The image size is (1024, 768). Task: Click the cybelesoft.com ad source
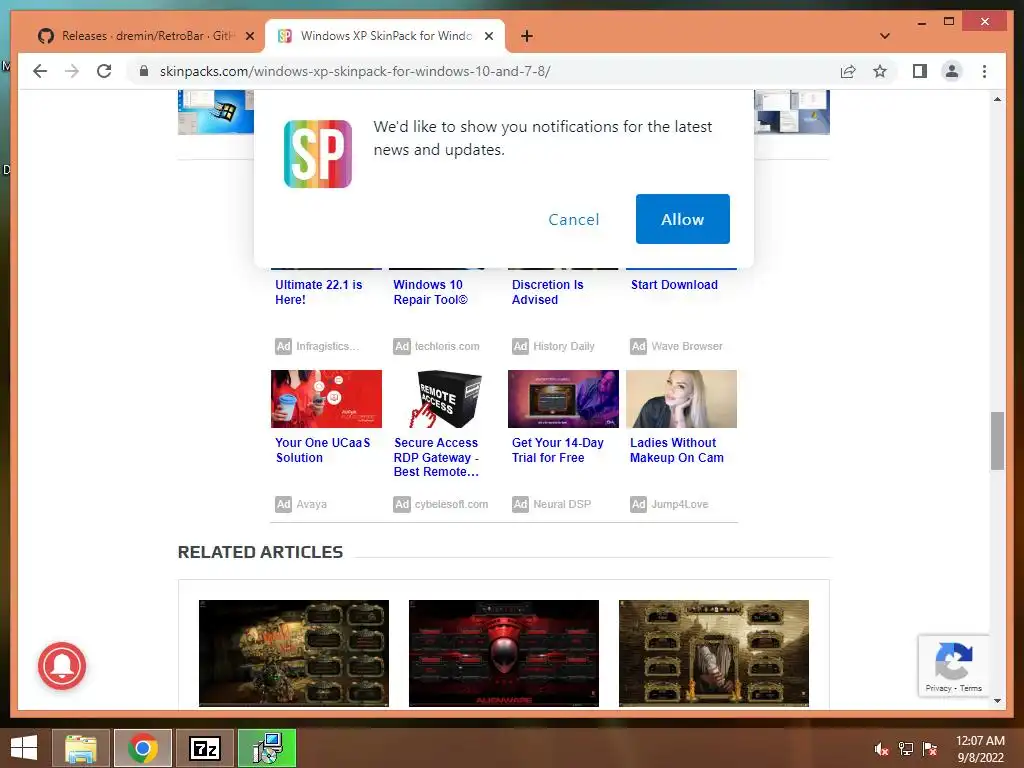point(451,504)
